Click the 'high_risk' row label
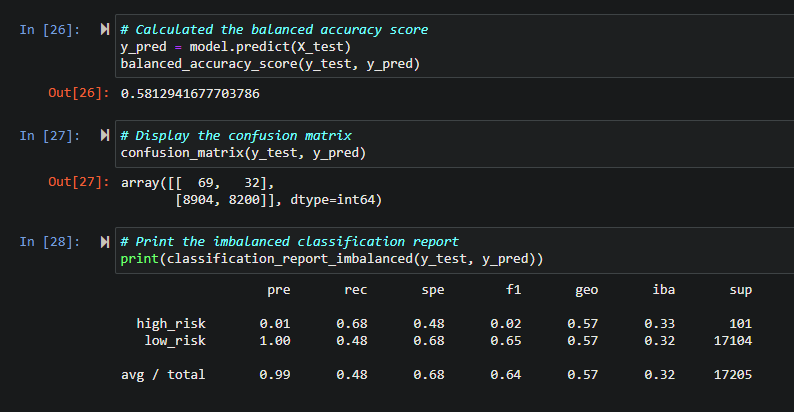The image size is (794, 412). 171,324
